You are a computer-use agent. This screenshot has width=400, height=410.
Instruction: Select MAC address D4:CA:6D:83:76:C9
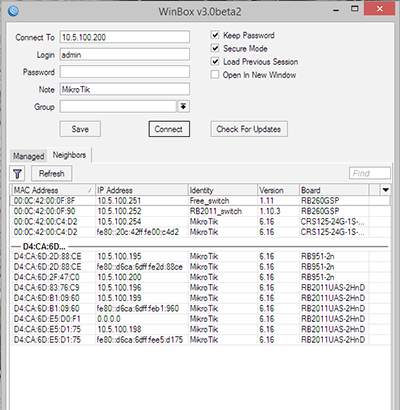pos(47,288)
